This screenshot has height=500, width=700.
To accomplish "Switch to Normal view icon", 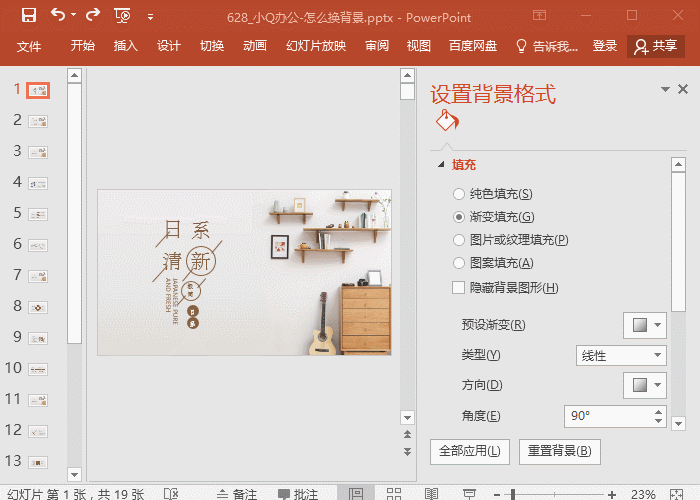I will pyautogui.click(x=356, y=493).
